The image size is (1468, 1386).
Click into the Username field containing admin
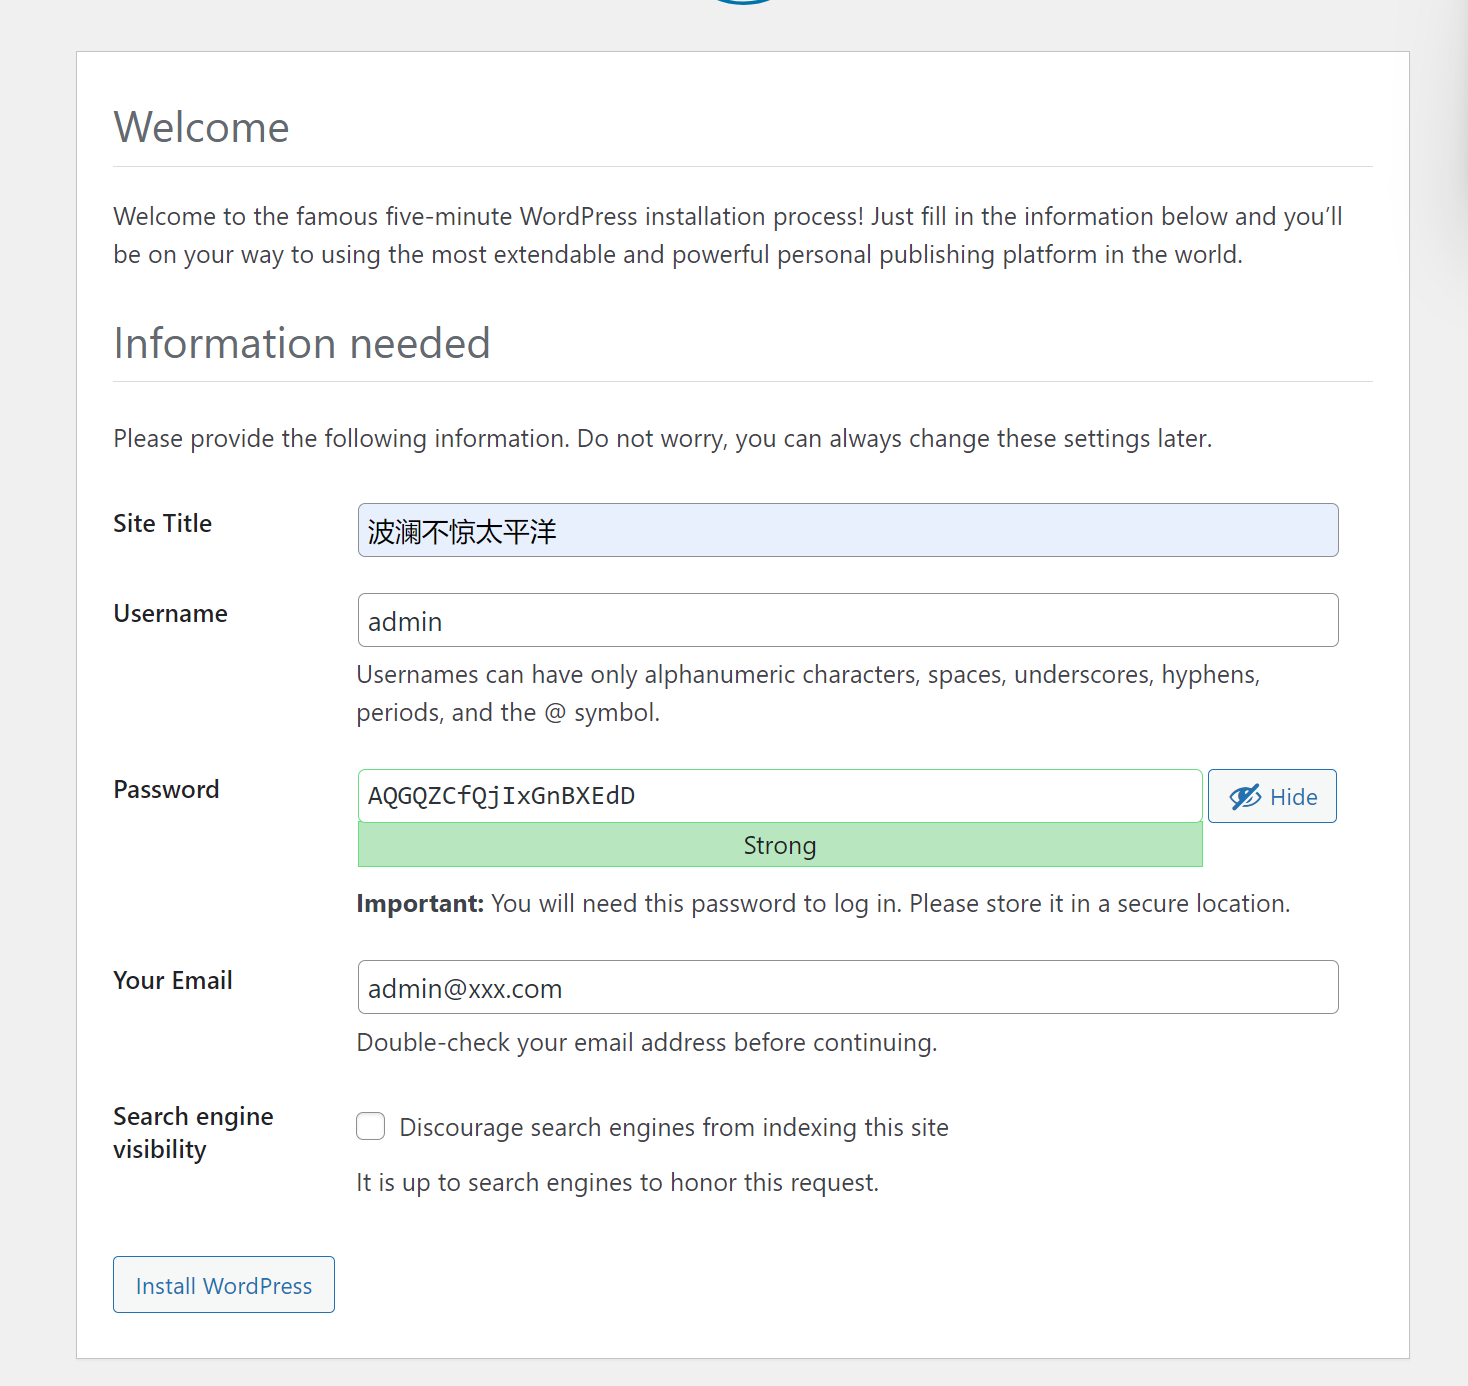(x=847, y=620)
